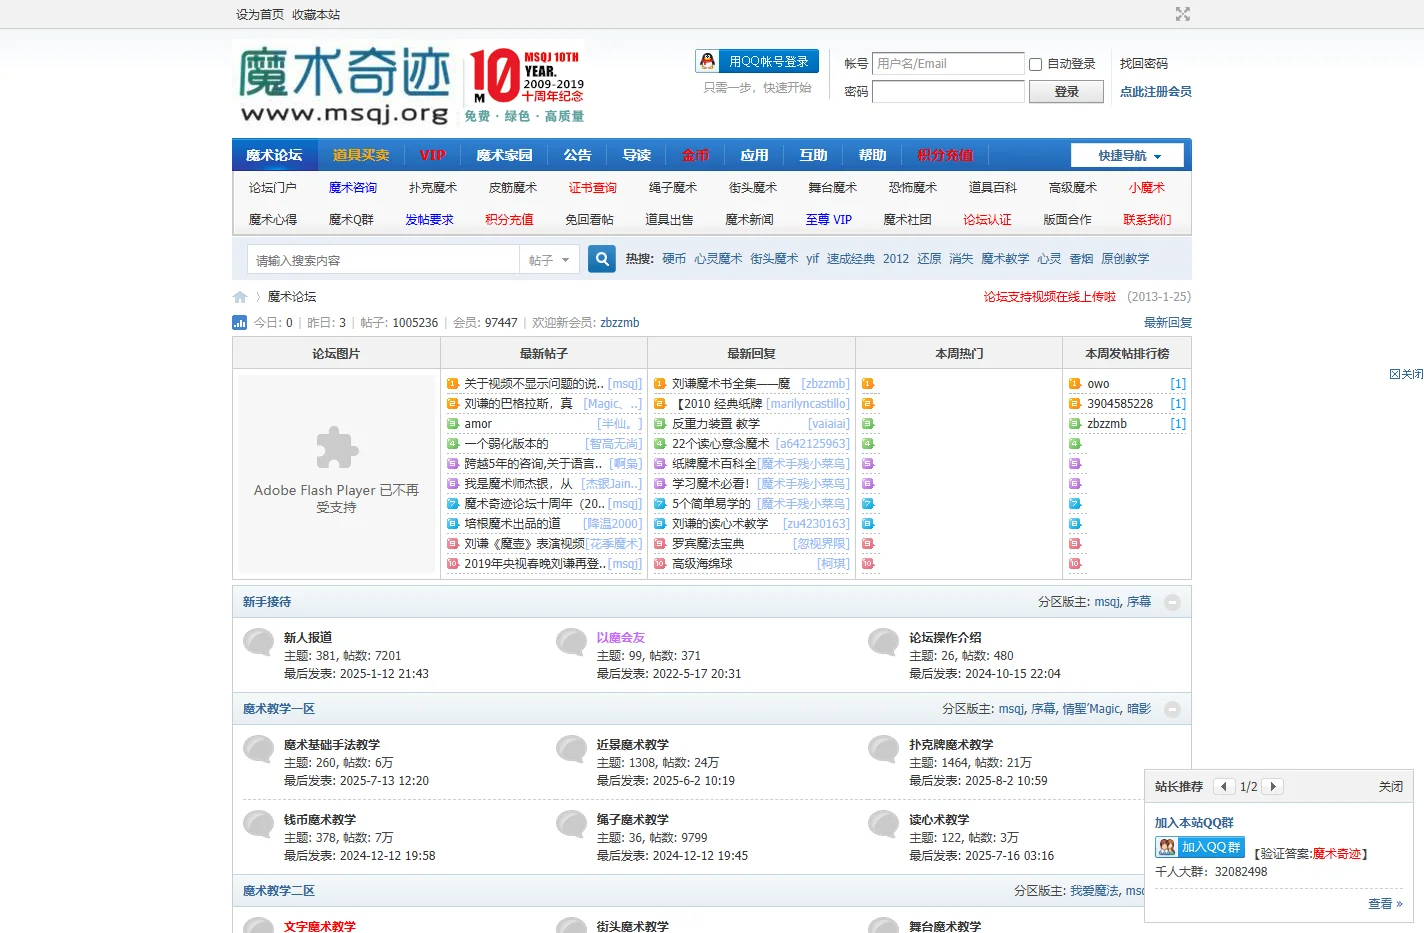
Task: Focus the search content input box
Action: pos(383,260)
